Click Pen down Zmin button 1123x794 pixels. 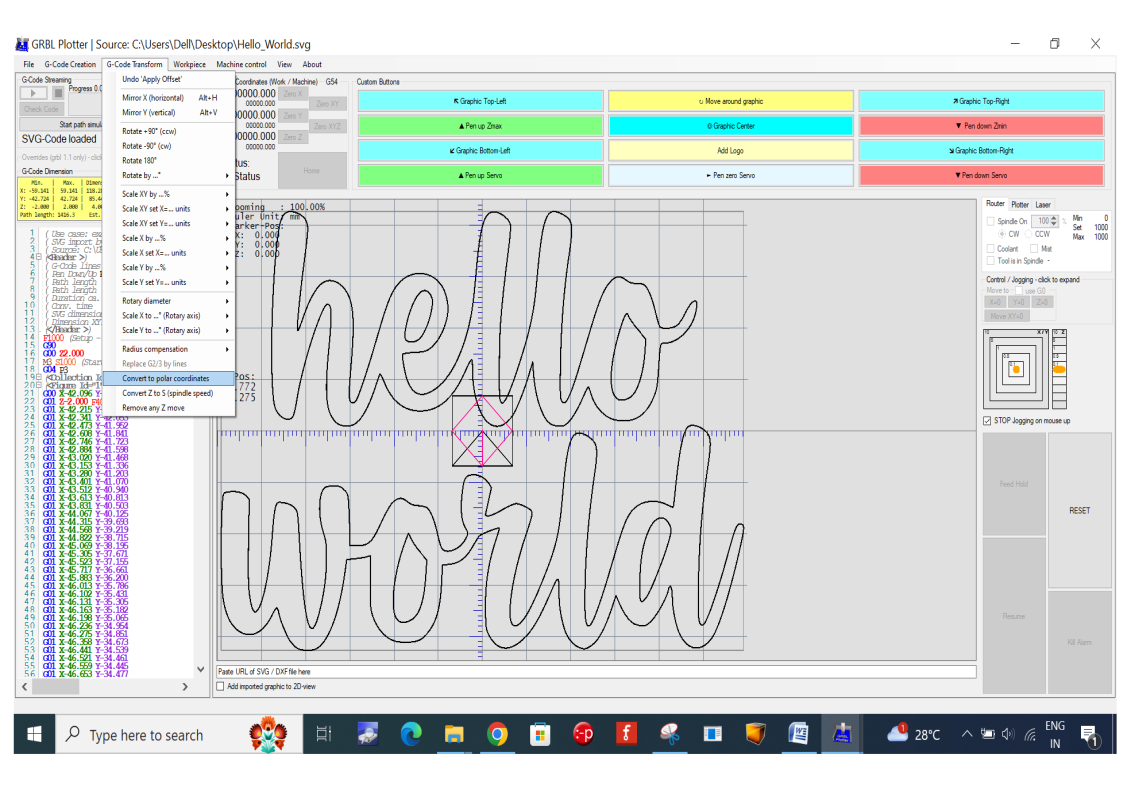coord(981,126)
